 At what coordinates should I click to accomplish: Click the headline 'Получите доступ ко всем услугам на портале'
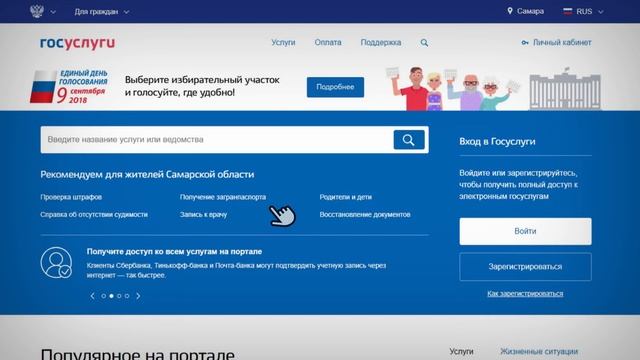pyautogui.click(x=174, y=251)
